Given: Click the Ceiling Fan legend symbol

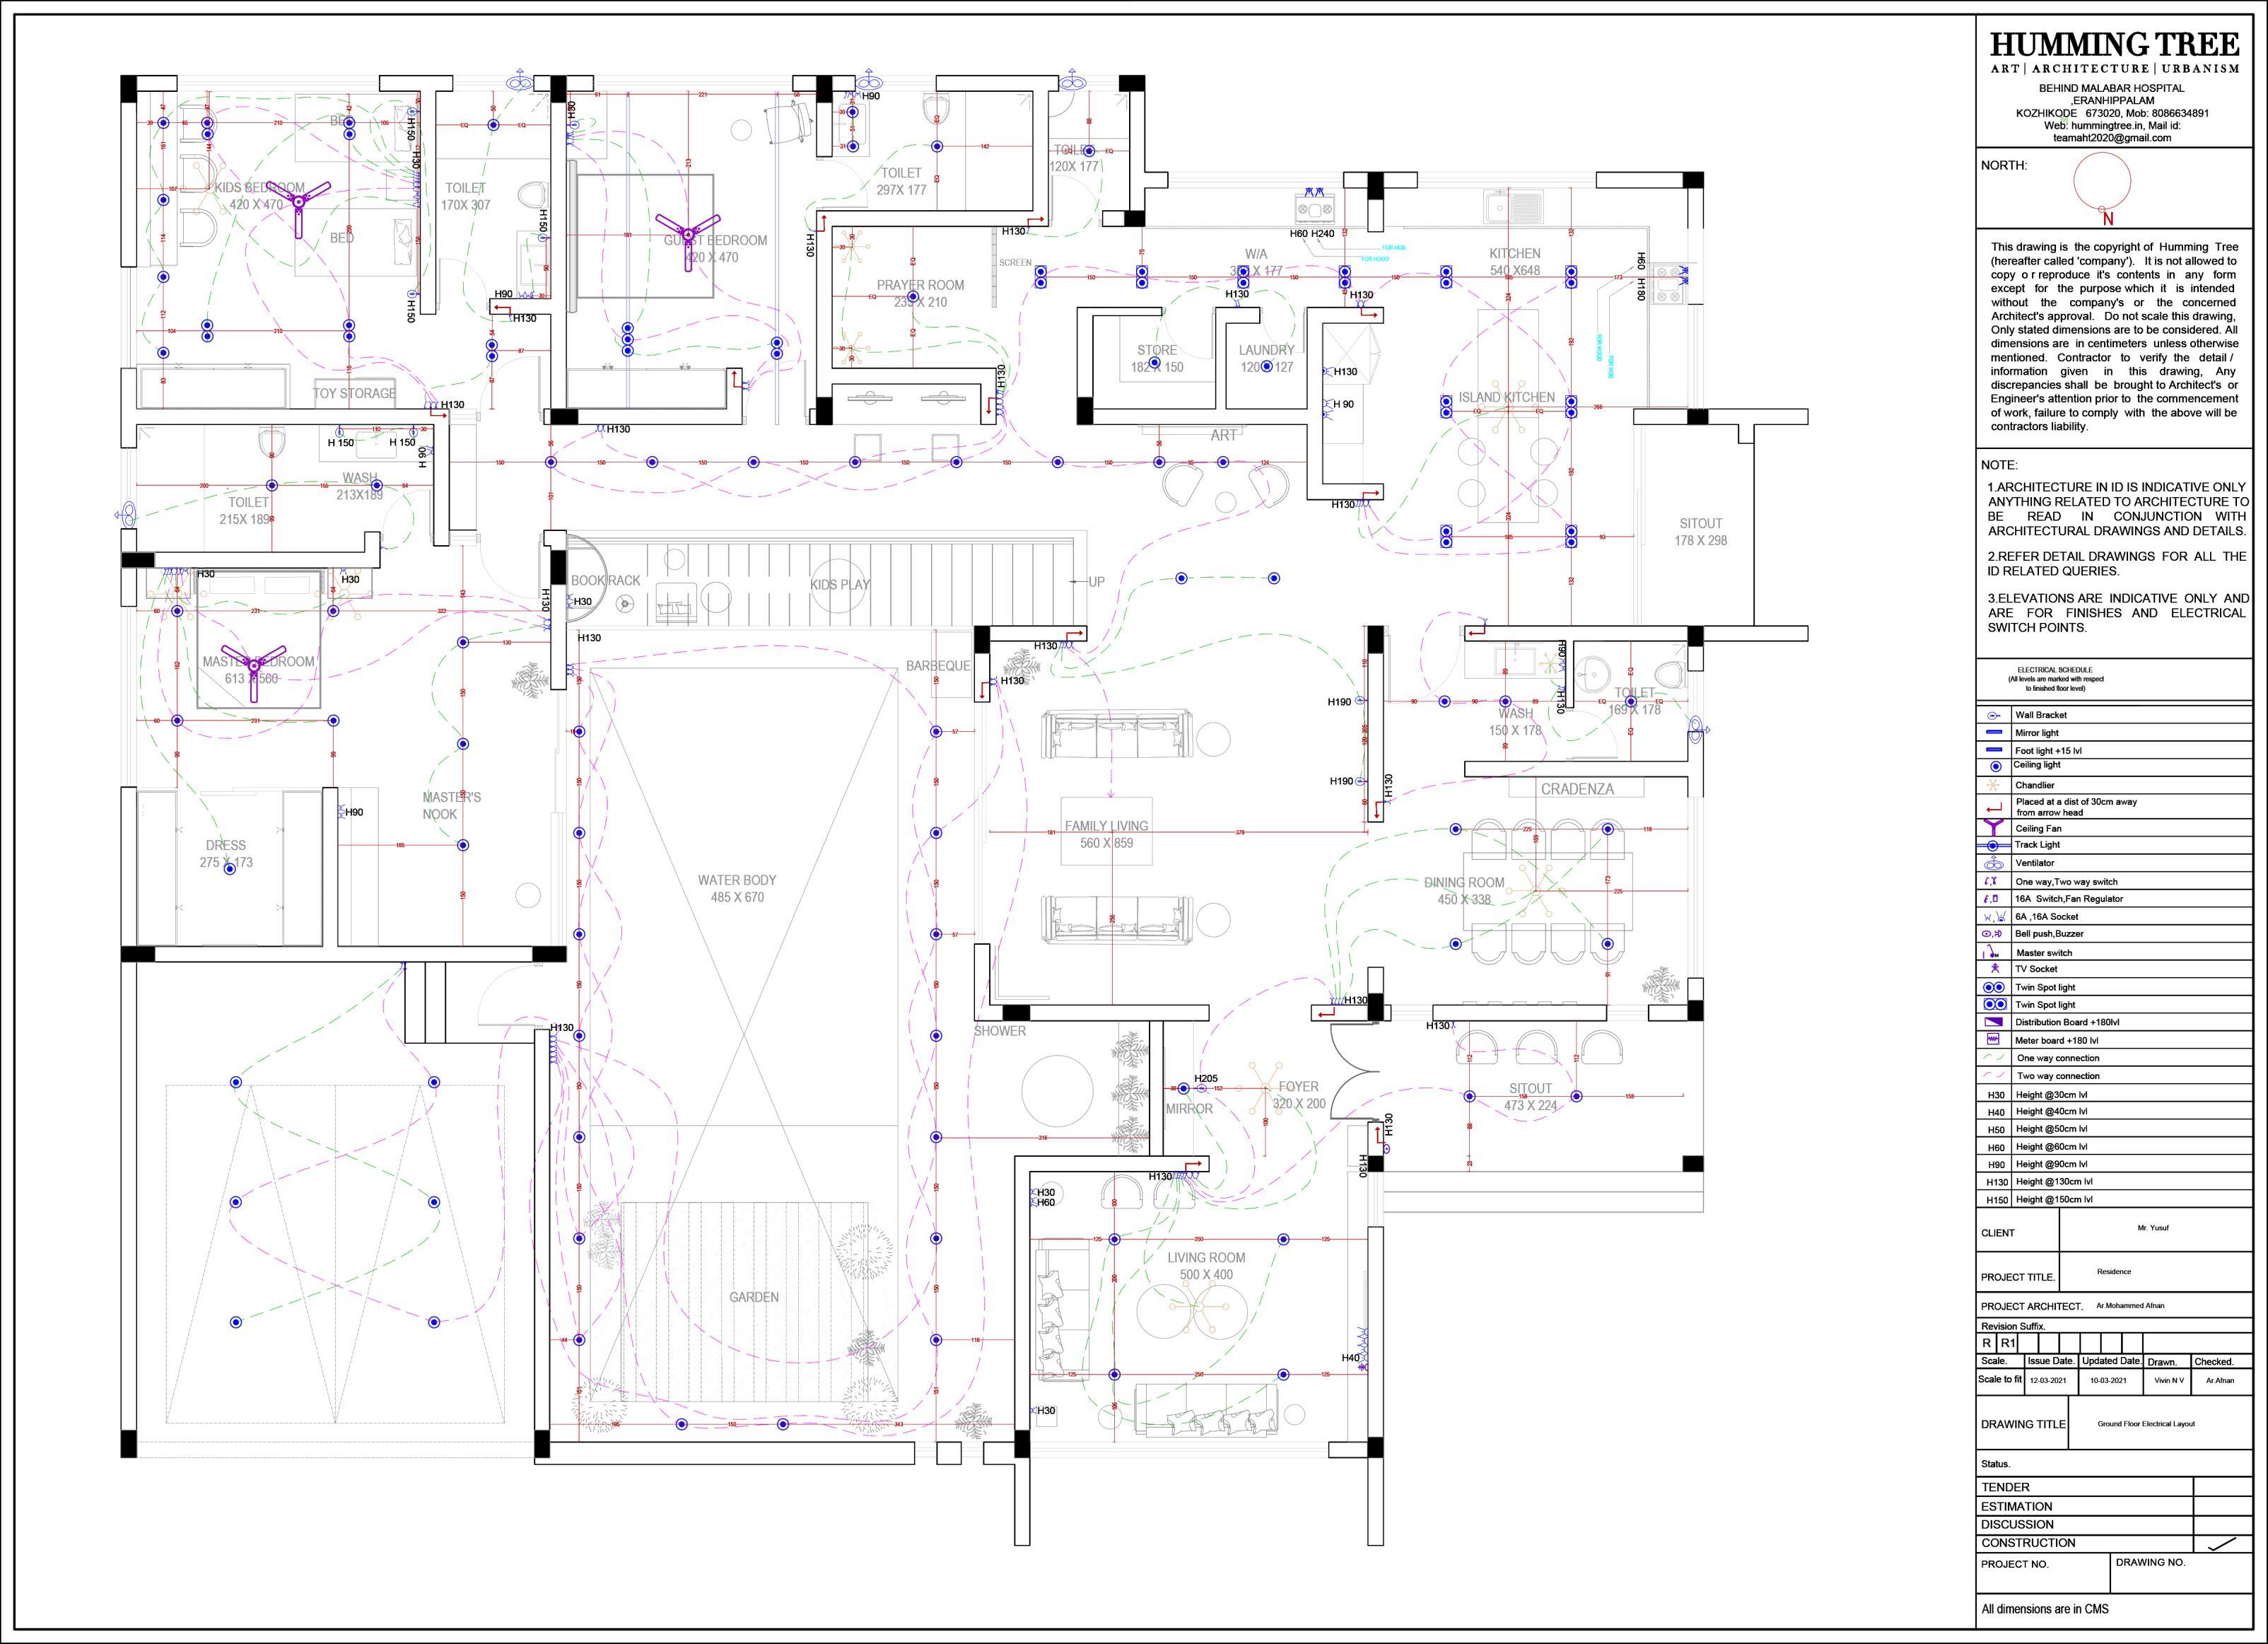Looking at the screenshot, I should click(1994, 828).
